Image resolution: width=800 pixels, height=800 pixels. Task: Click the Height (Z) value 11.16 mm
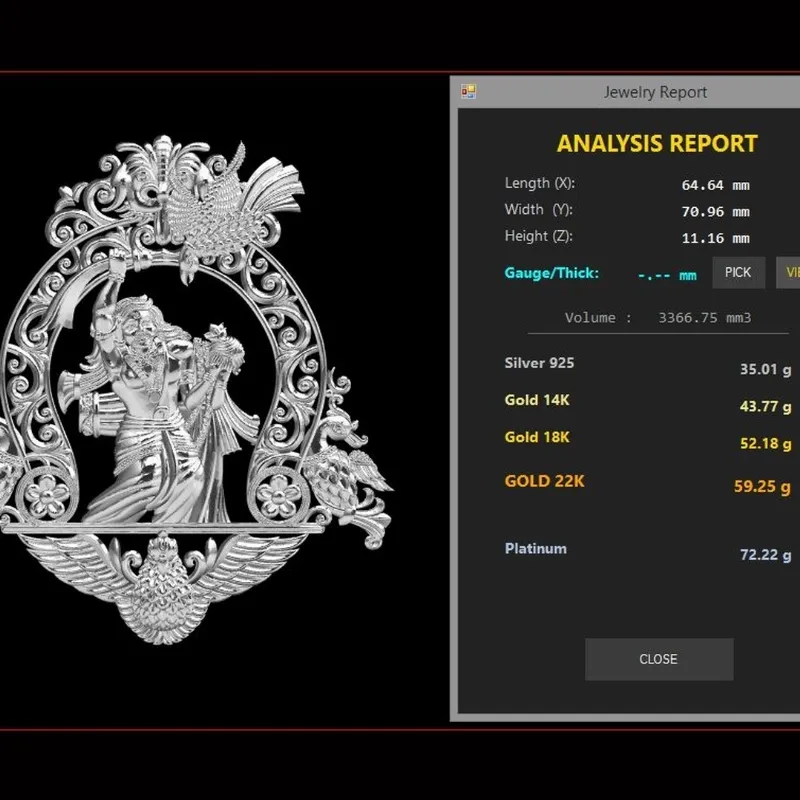tap(715, 238)
